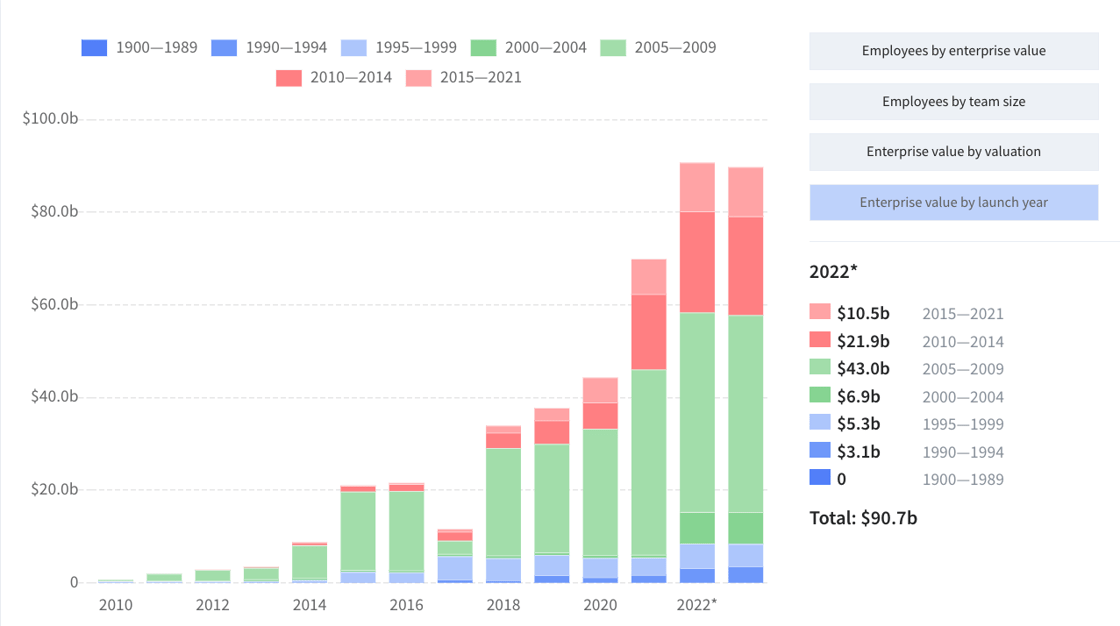Click the light green swatch beside $43.0b

pos(820,367)
